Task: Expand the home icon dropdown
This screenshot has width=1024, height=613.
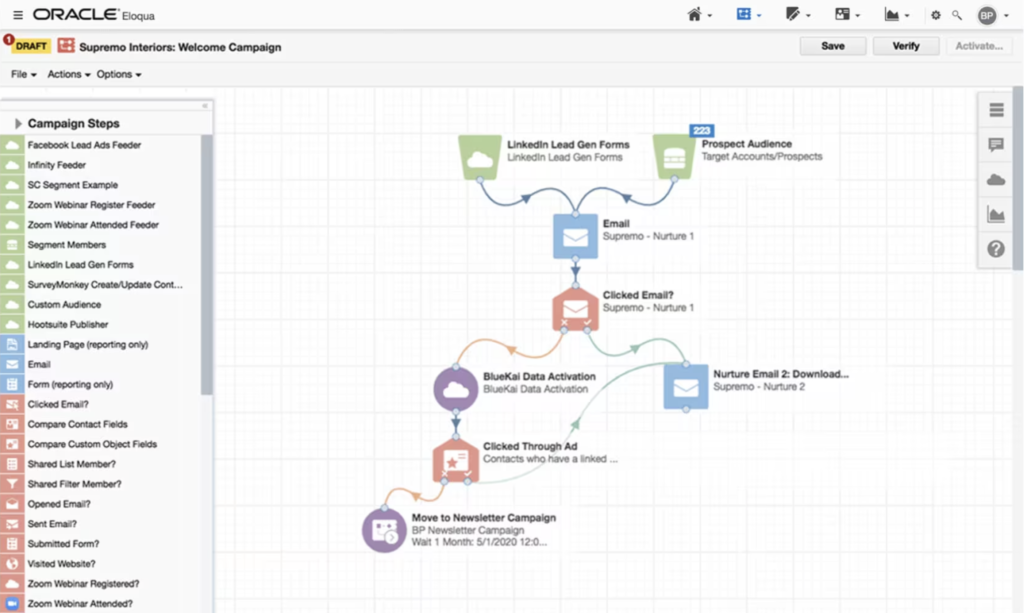Action: tap(699, 15)
